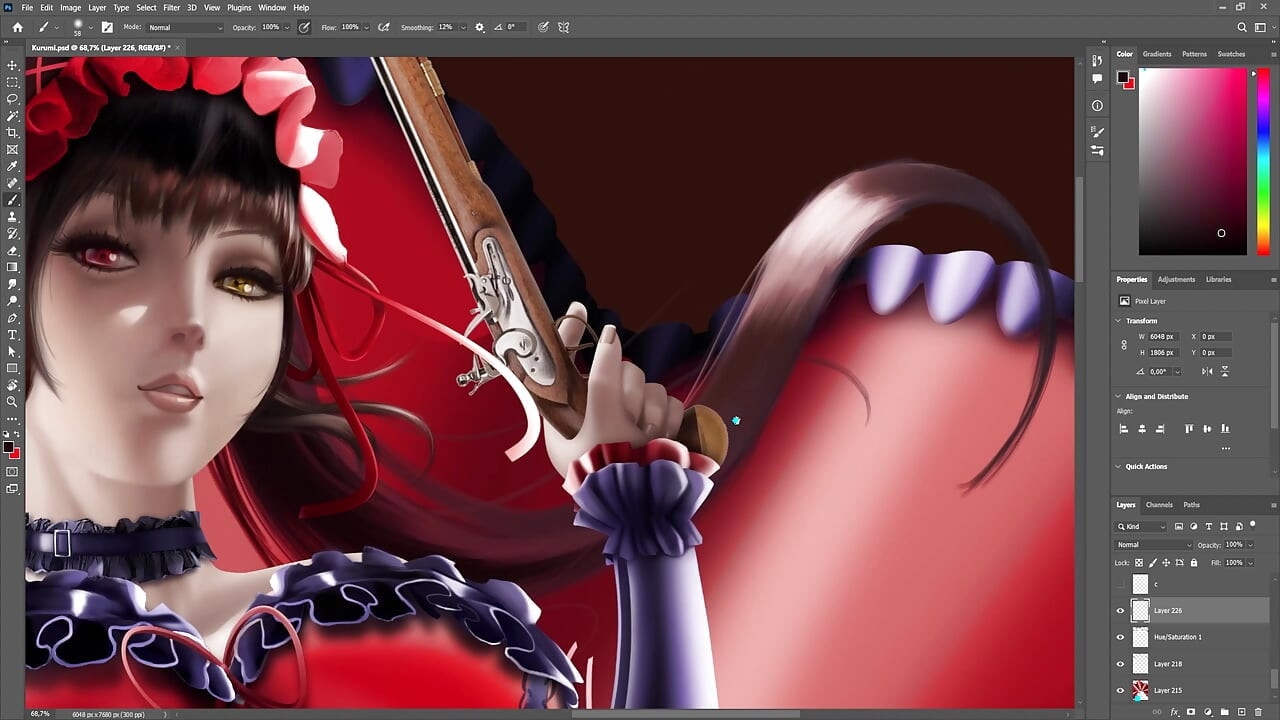The image size is (1280, 720).
Task: Select the Smudge tool
Action: point(13,284)
